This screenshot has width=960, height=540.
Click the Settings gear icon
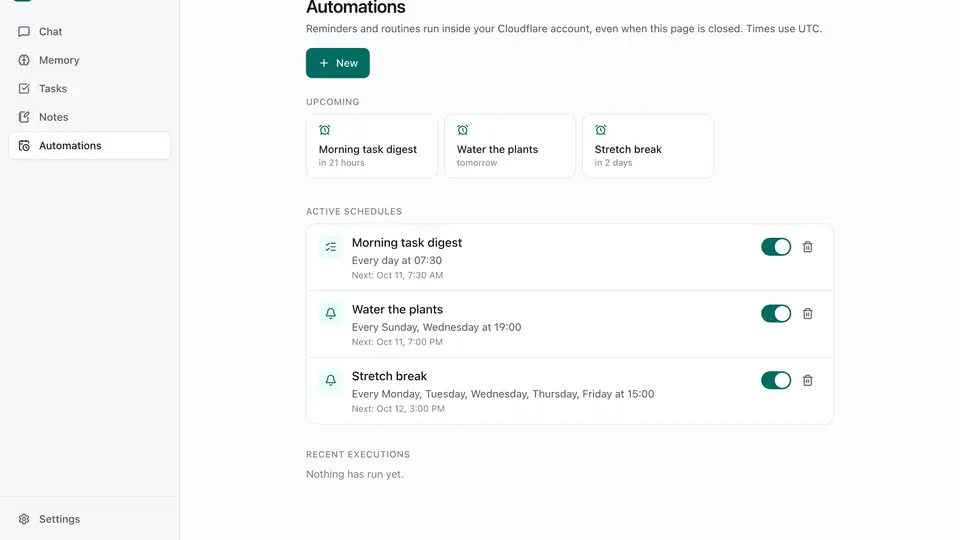(x=24, y=519)
